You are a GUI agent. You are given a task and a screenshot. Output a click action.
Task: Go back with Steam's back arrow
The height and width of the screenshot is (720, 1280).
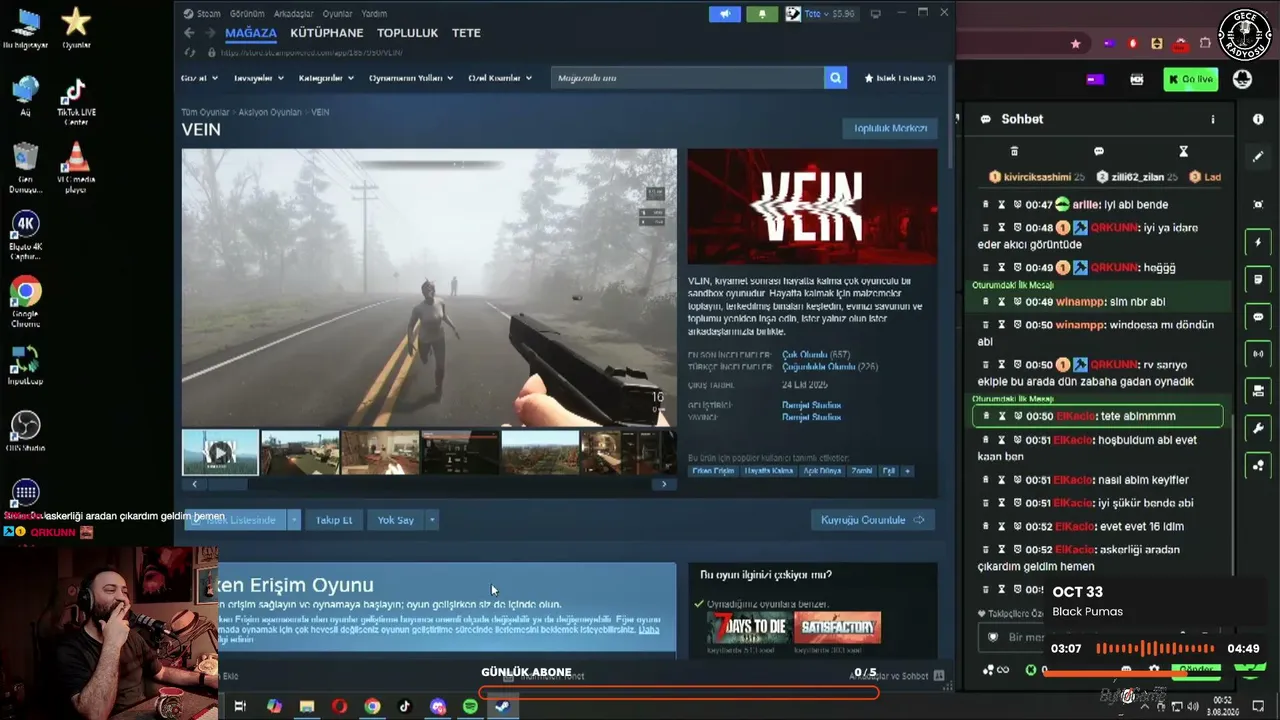pyautogui.click(x=189, y=33)
